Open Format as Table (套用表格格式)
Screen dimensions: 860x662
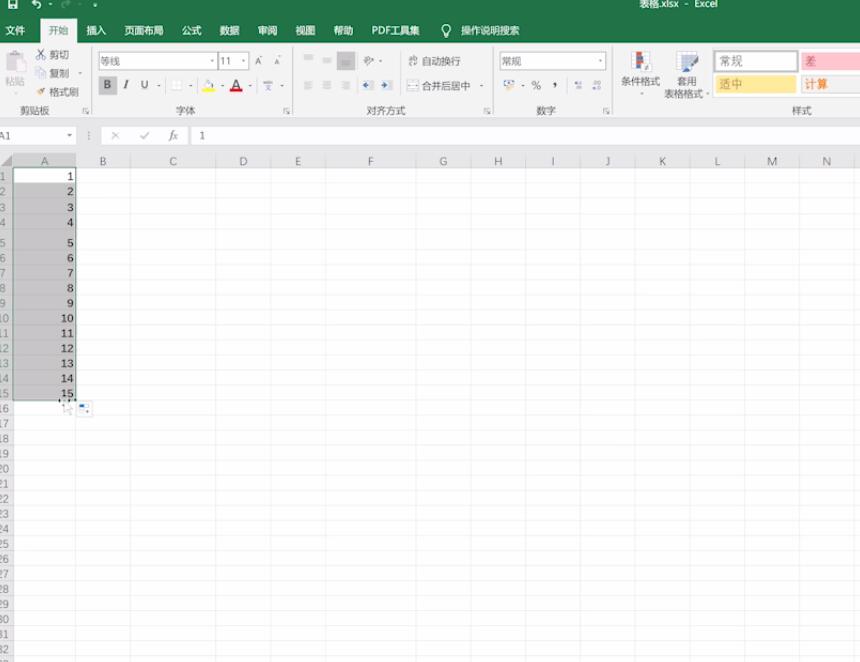[x=686, y=74]
